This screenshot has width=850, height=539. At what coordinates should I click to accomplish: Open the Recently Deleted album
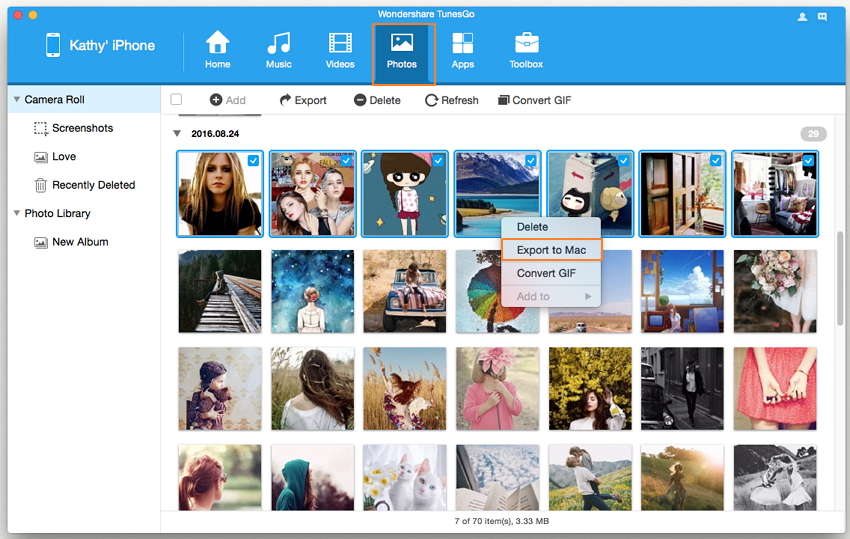pyautogui.click(x=93, y=185)
